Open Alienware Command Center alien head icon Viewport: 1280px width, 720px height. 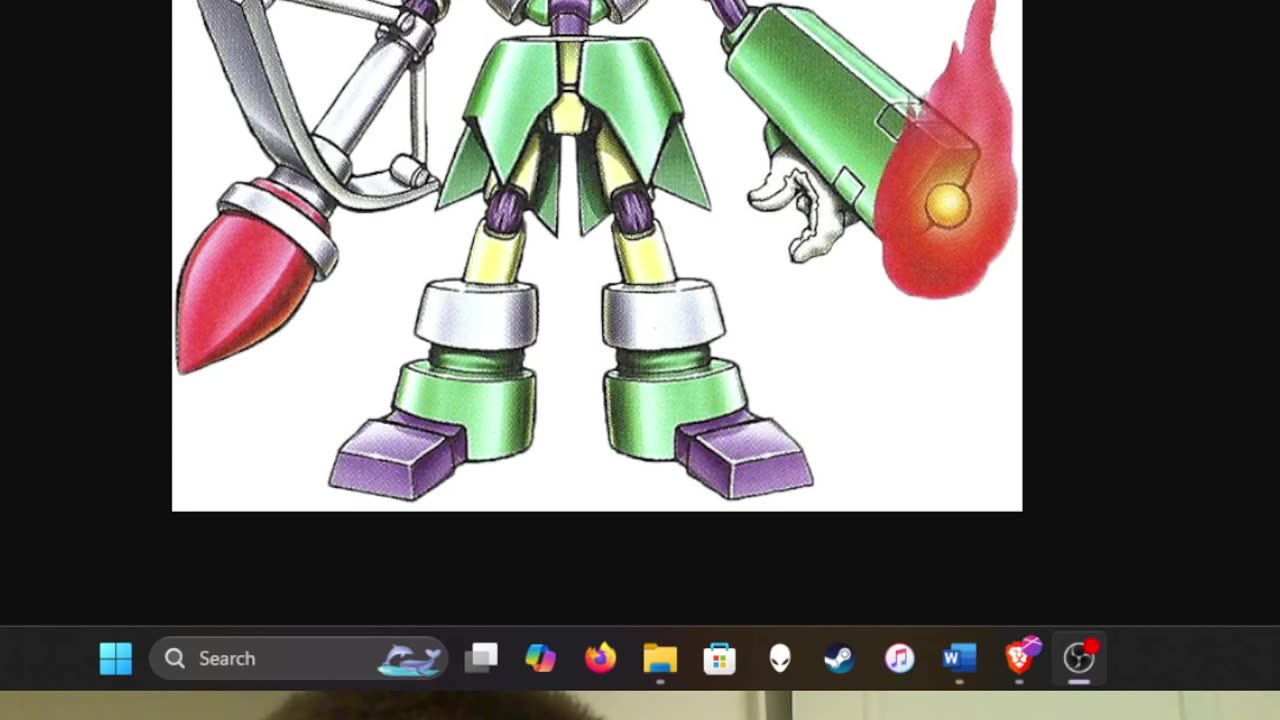click(x=780, y=658)
